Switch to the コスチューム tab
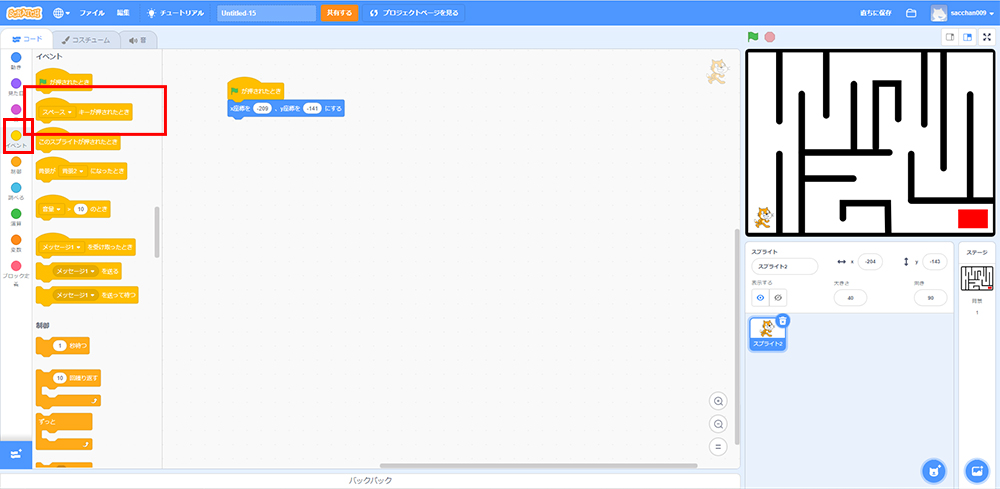Viewport: 1000px width, 489px height. pos(86,40)
